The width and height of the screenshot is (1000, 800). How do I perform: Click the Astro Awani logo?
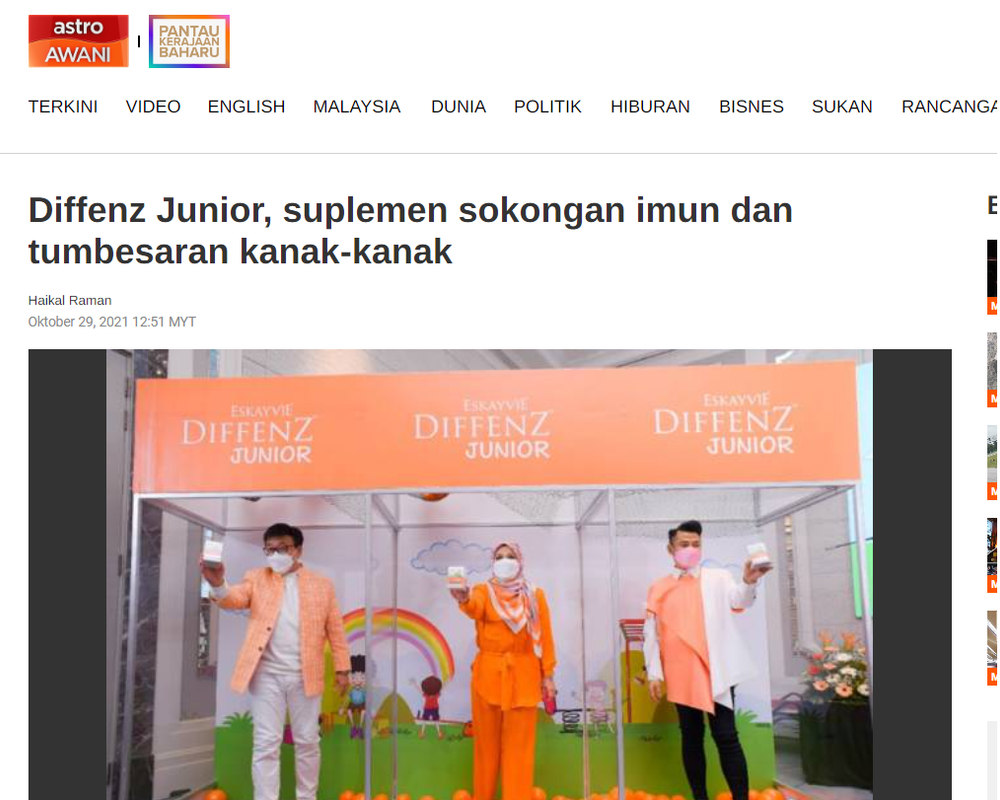point(78,41)
